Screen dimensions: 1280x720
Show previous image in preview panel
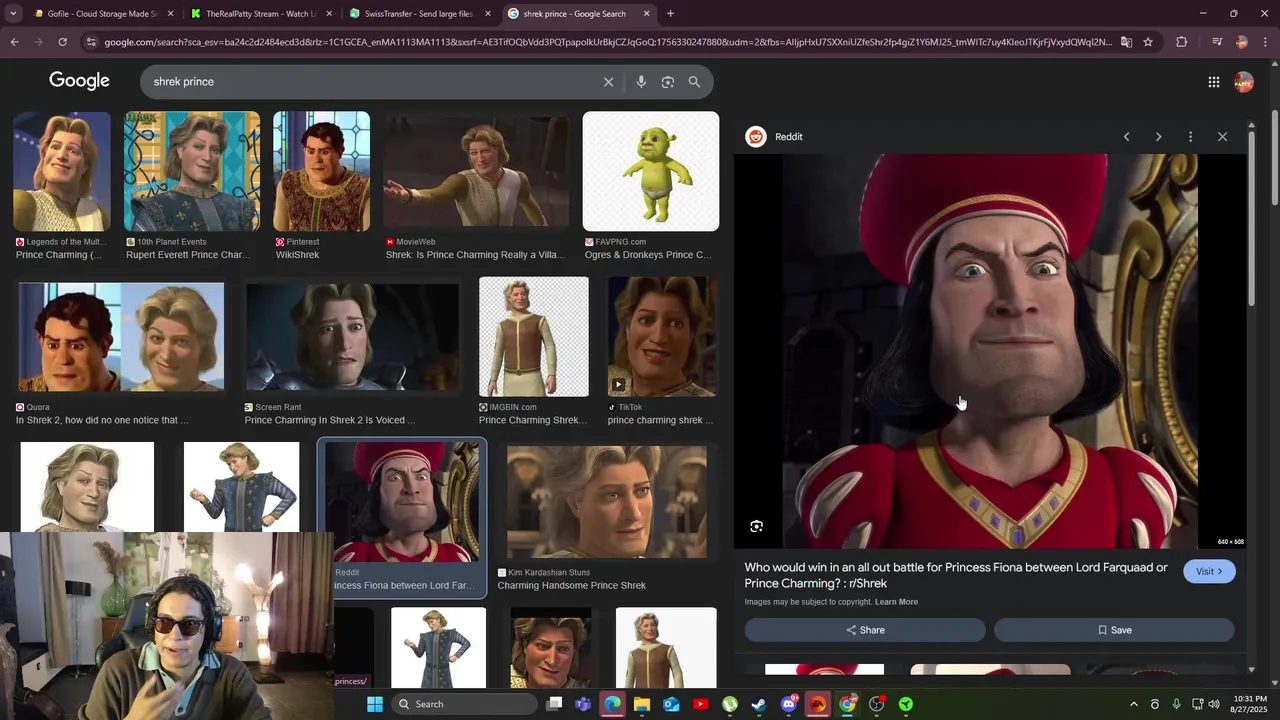pyautogui.click(x=1126, y=137)
